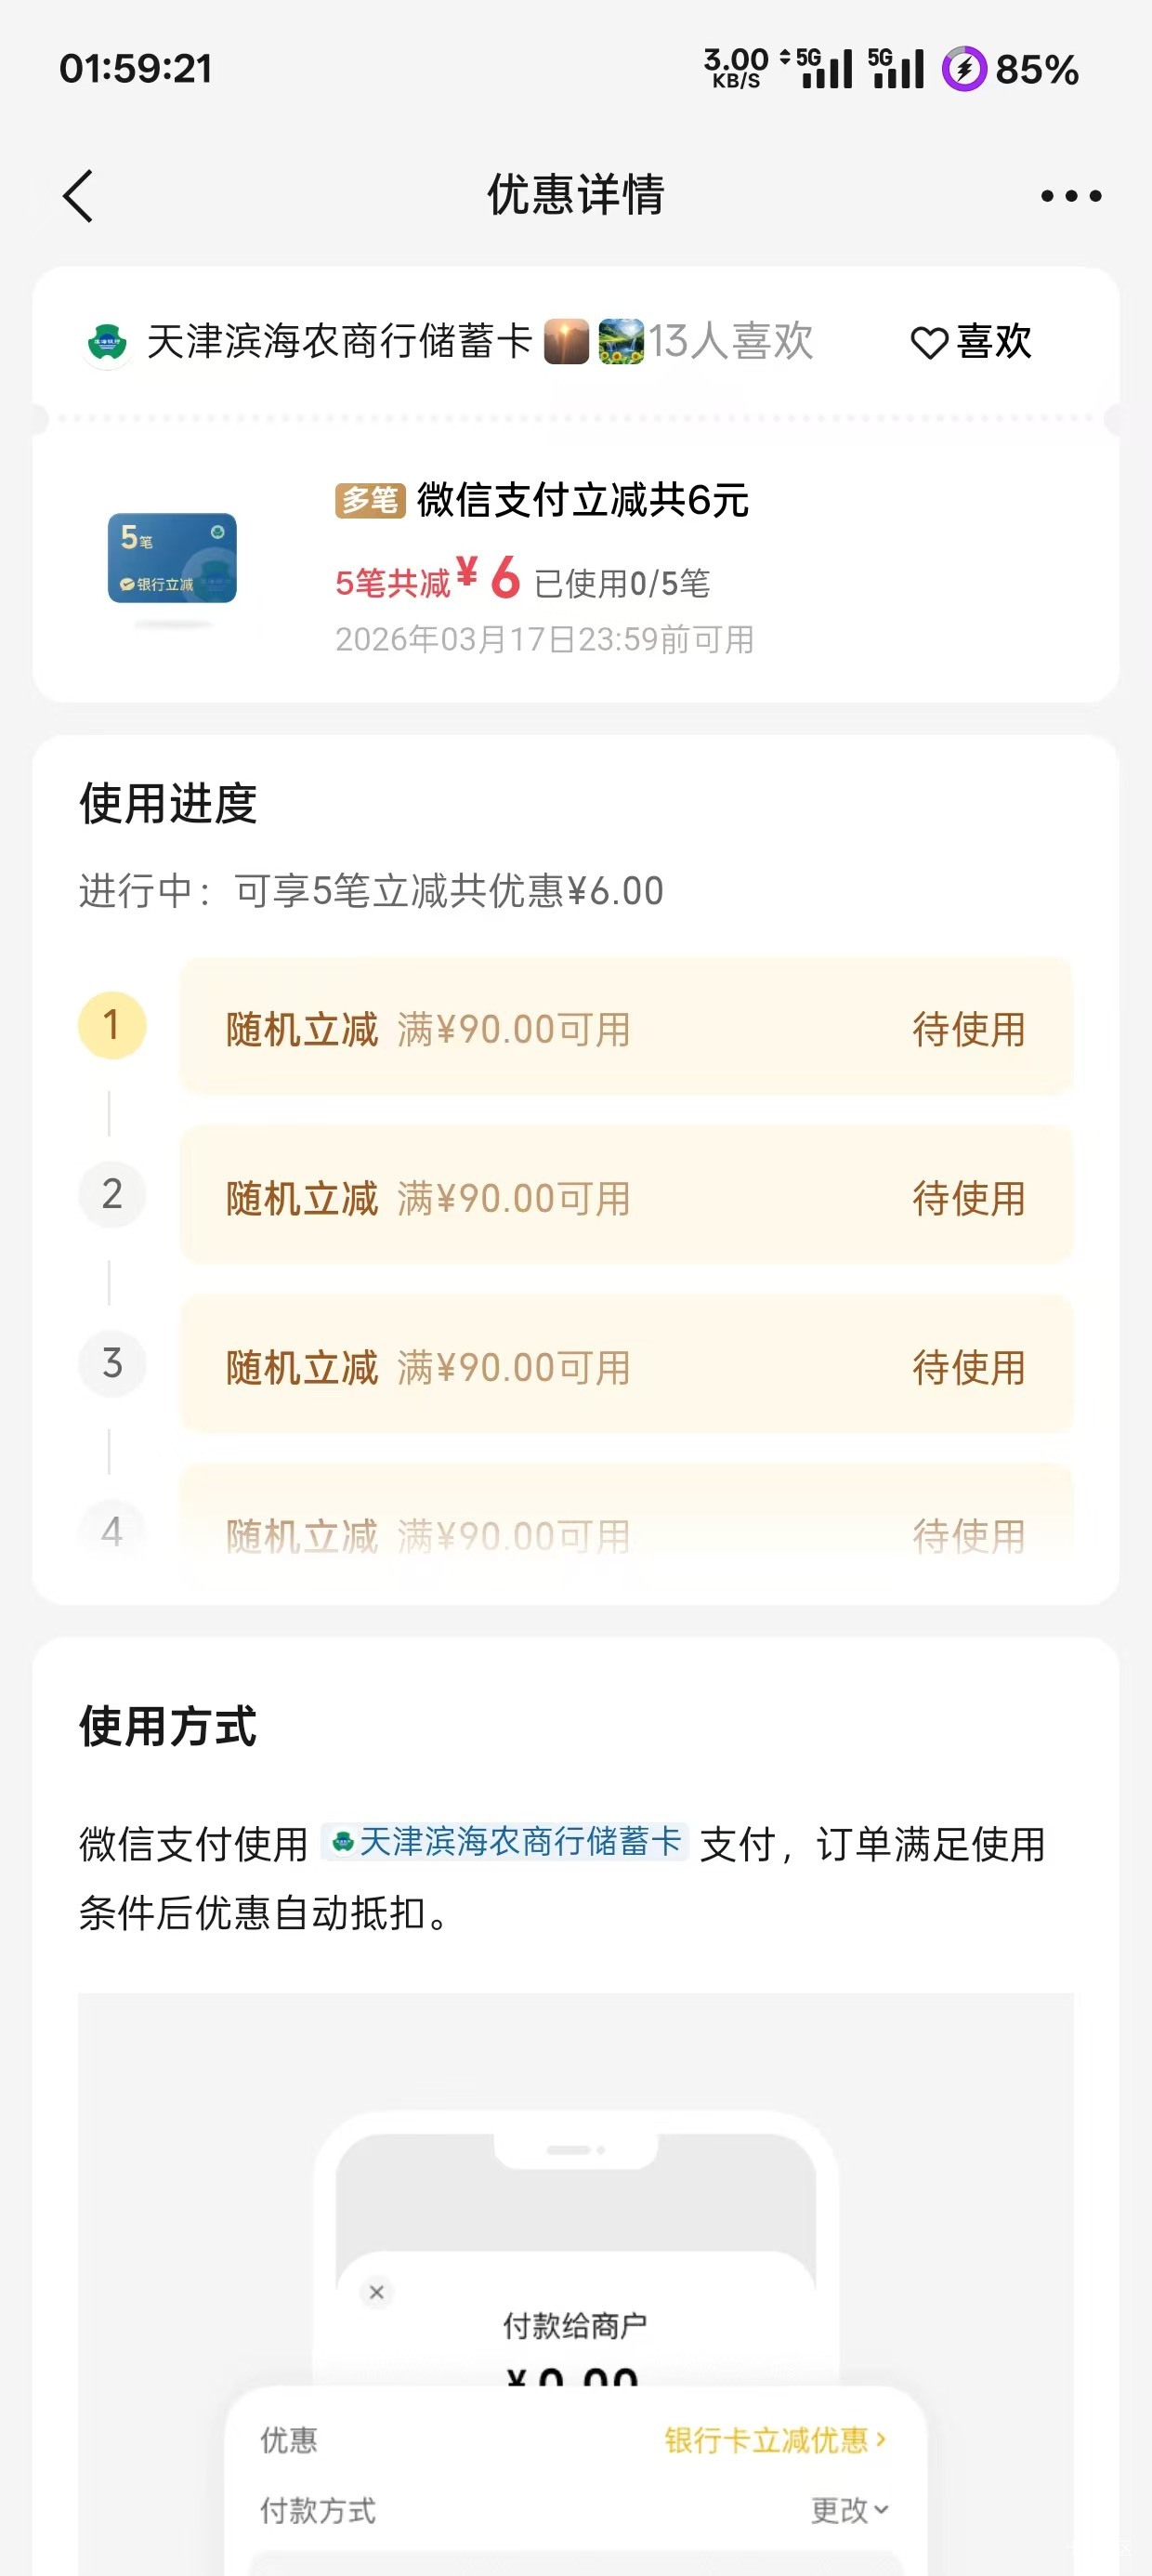Tap the third 随机立减 coupon row
This screenshot has height=2576, width=1152.
pyautogui.click(x=626, y=1366)
